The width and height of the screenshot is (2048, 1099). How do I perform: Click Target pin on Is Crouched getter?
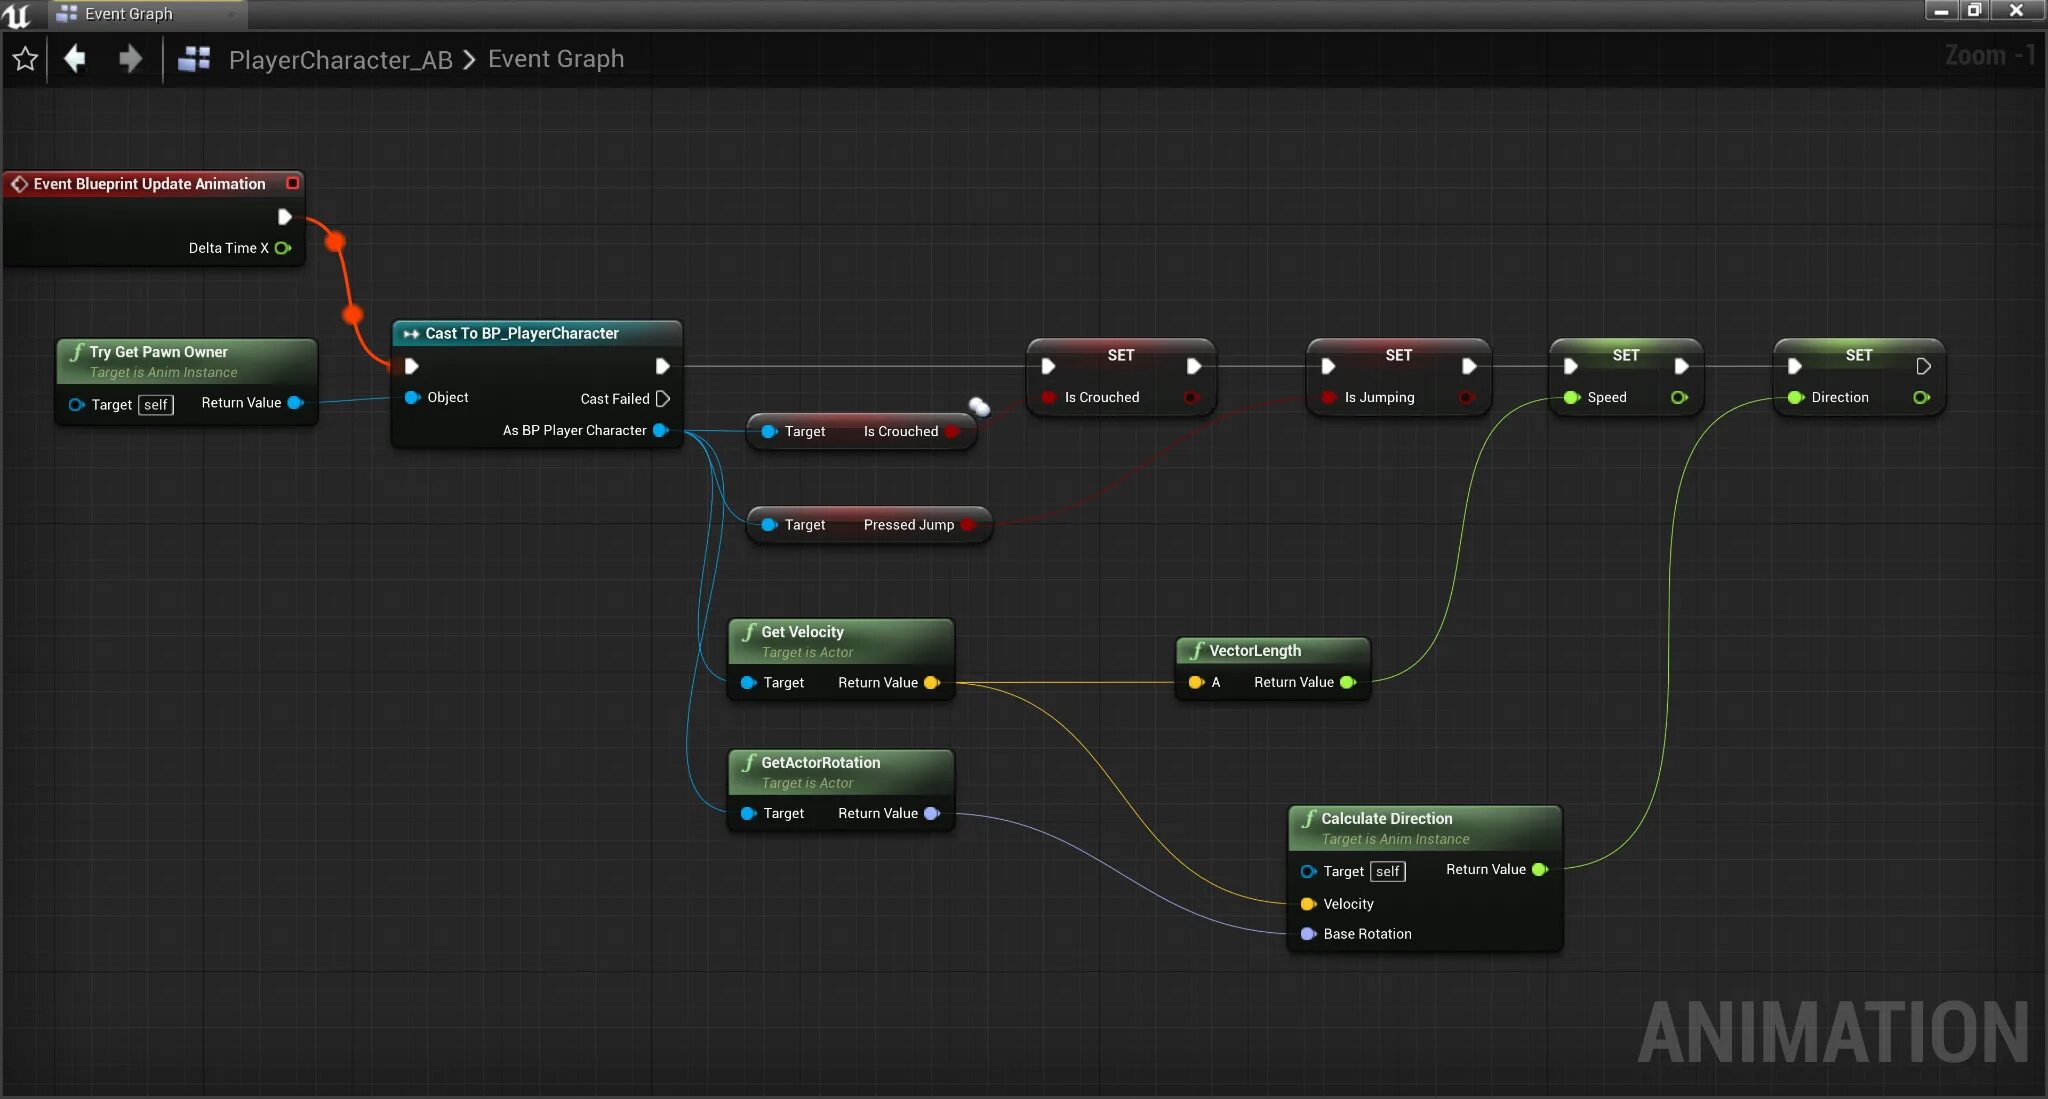click(769, 431)
